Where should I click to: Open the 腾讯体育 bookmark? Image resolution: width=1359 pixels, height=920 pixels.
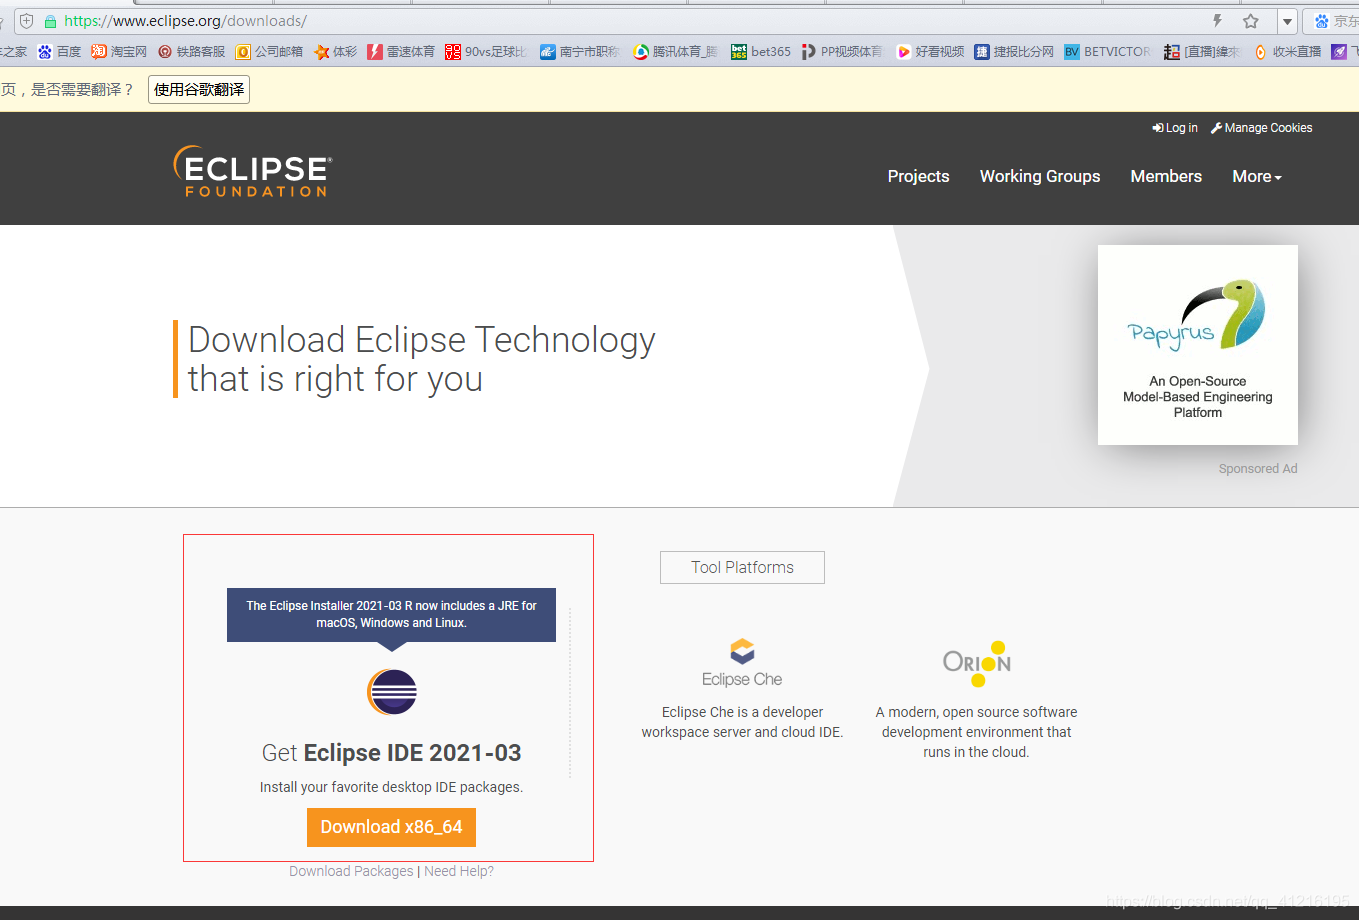(675, 52)
